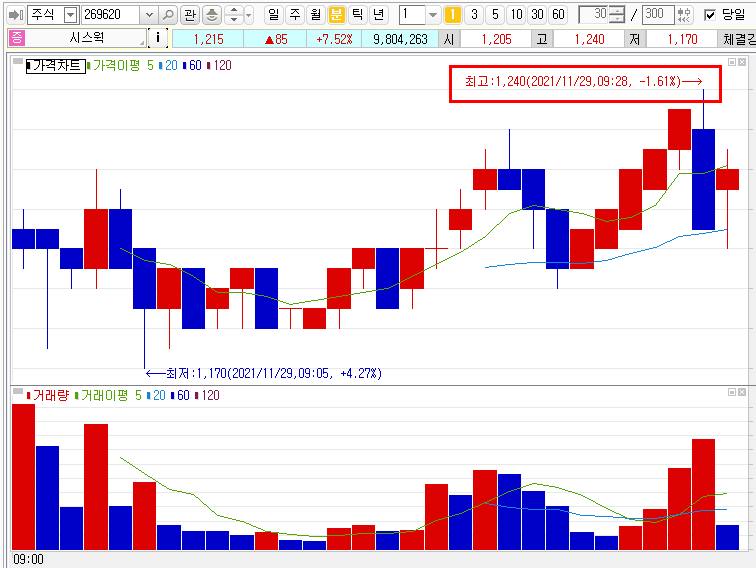Click the open price value 1,205
Image resolution: width=756 pixels, height=568 pixels.
(496, 39)
